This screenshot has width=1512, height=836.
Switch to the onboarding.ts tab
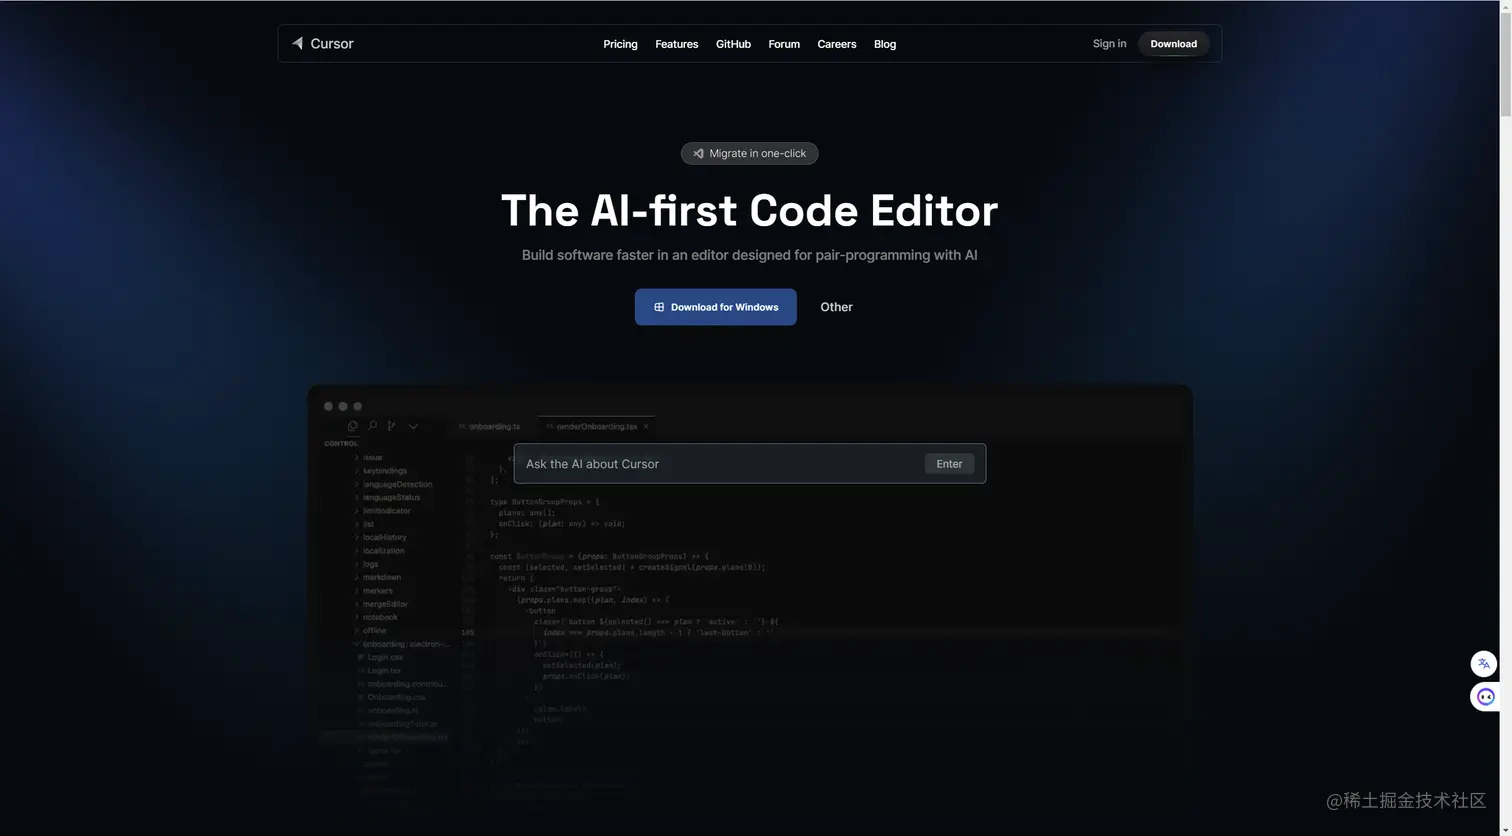pyautogui.click(x=496, y=426)
